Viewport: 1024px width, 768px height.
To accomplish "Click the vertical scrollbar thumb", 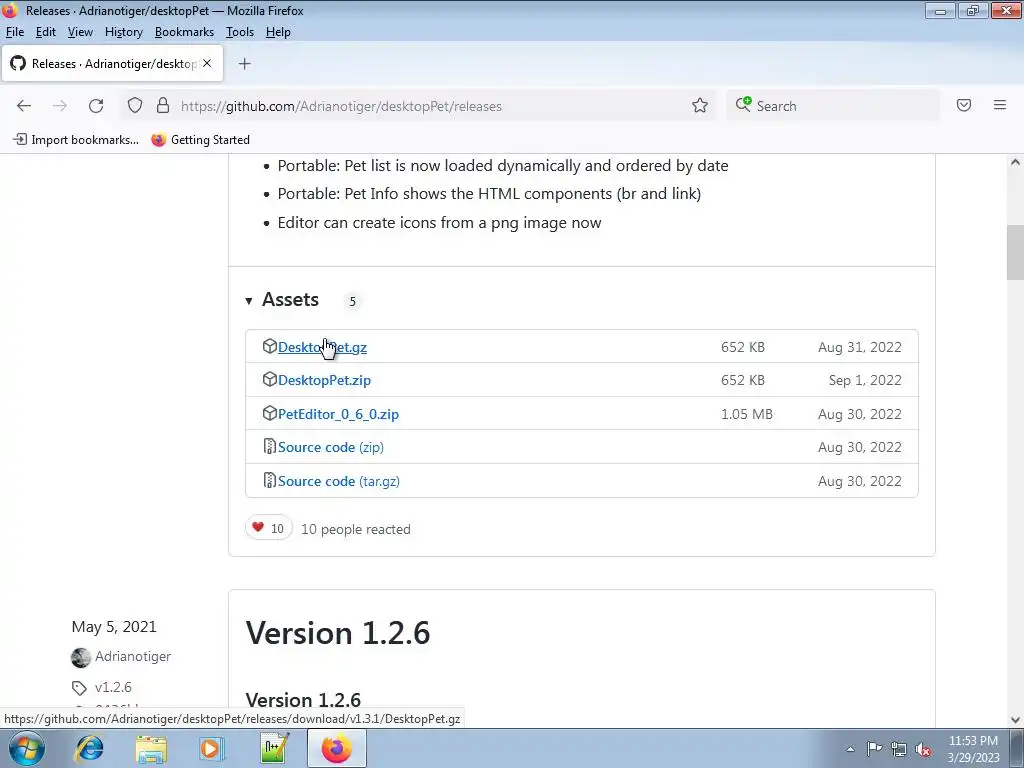I will point(1015,252).
